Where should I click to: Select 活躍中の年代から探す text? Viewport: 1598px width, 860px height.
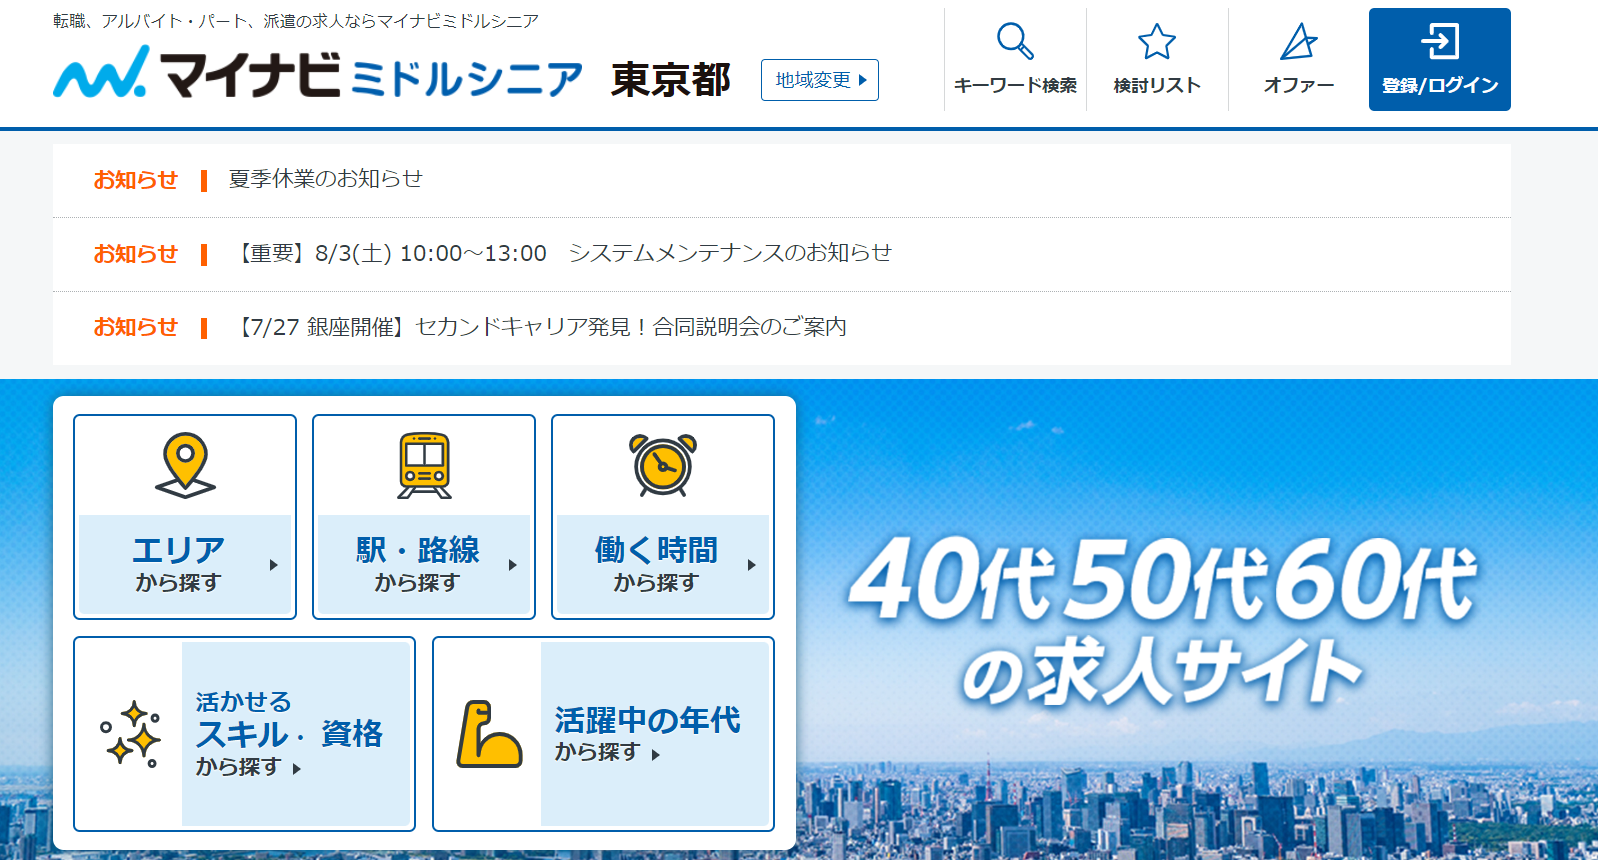coord(647,733)
